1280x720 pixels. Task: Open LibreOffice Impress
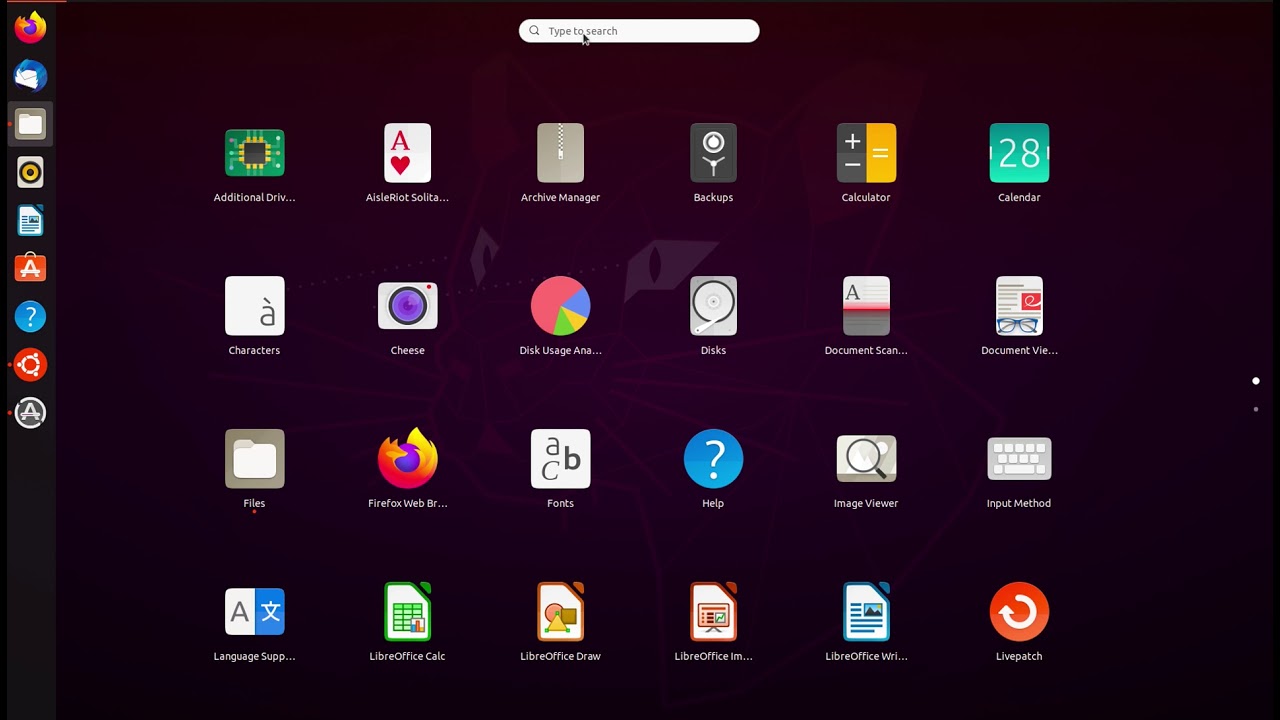pos(713,613)
